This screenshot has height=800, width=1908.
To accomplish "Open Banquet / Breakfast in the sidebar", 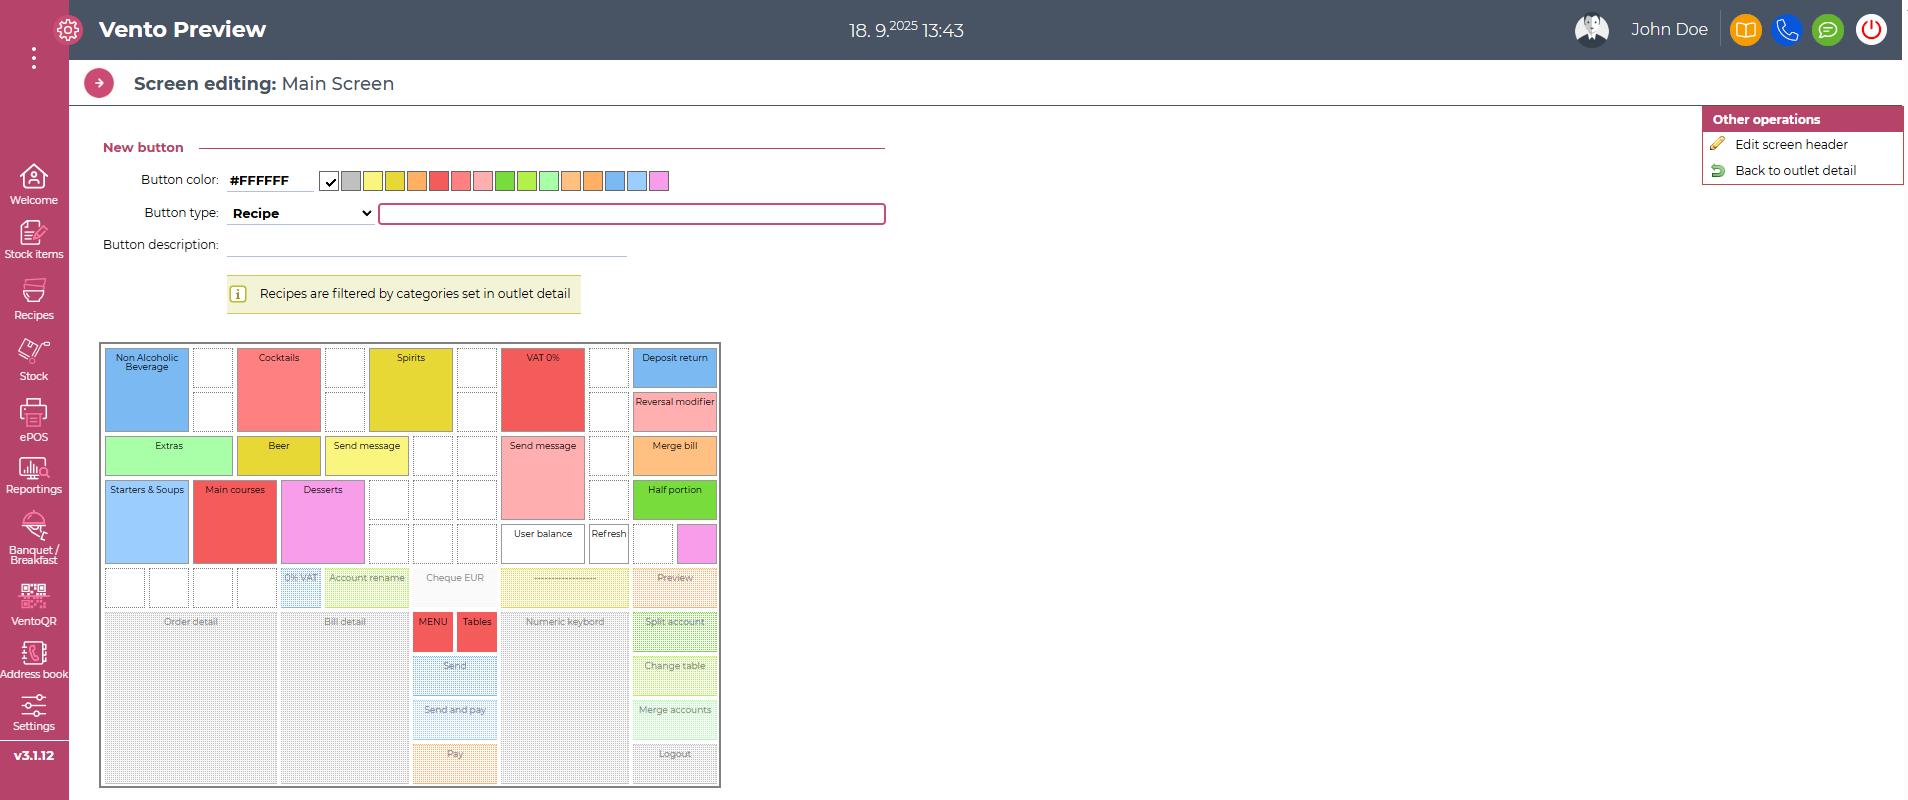I will tap(34, 539).
